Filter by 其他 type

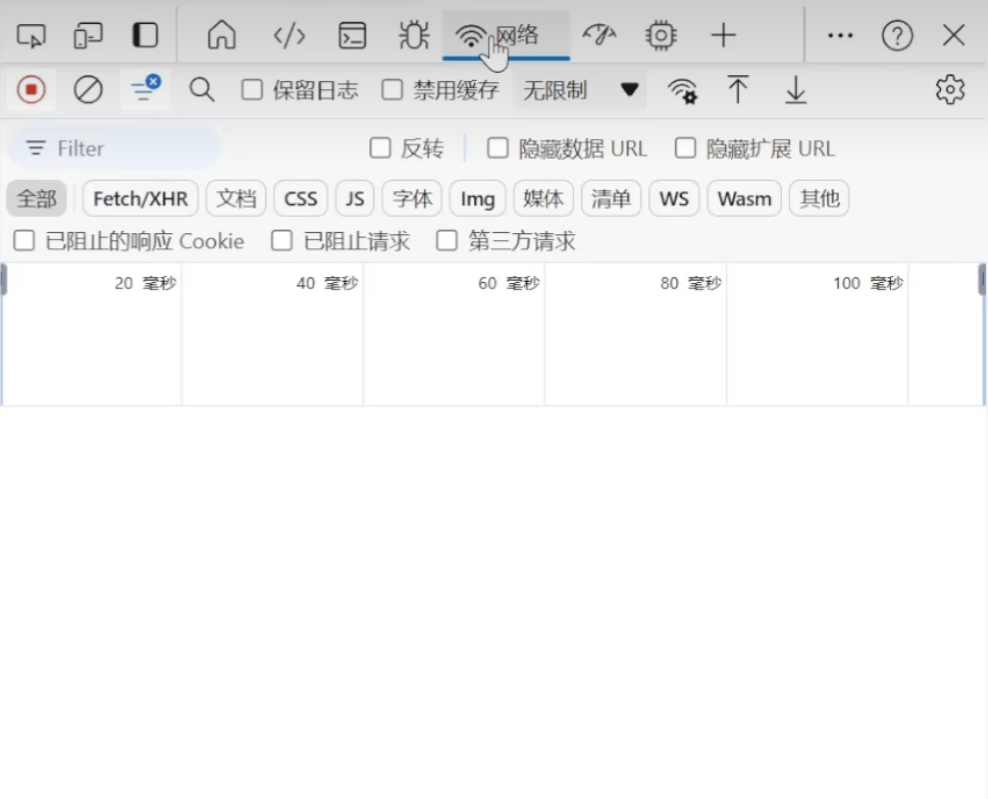click(819, 198)
